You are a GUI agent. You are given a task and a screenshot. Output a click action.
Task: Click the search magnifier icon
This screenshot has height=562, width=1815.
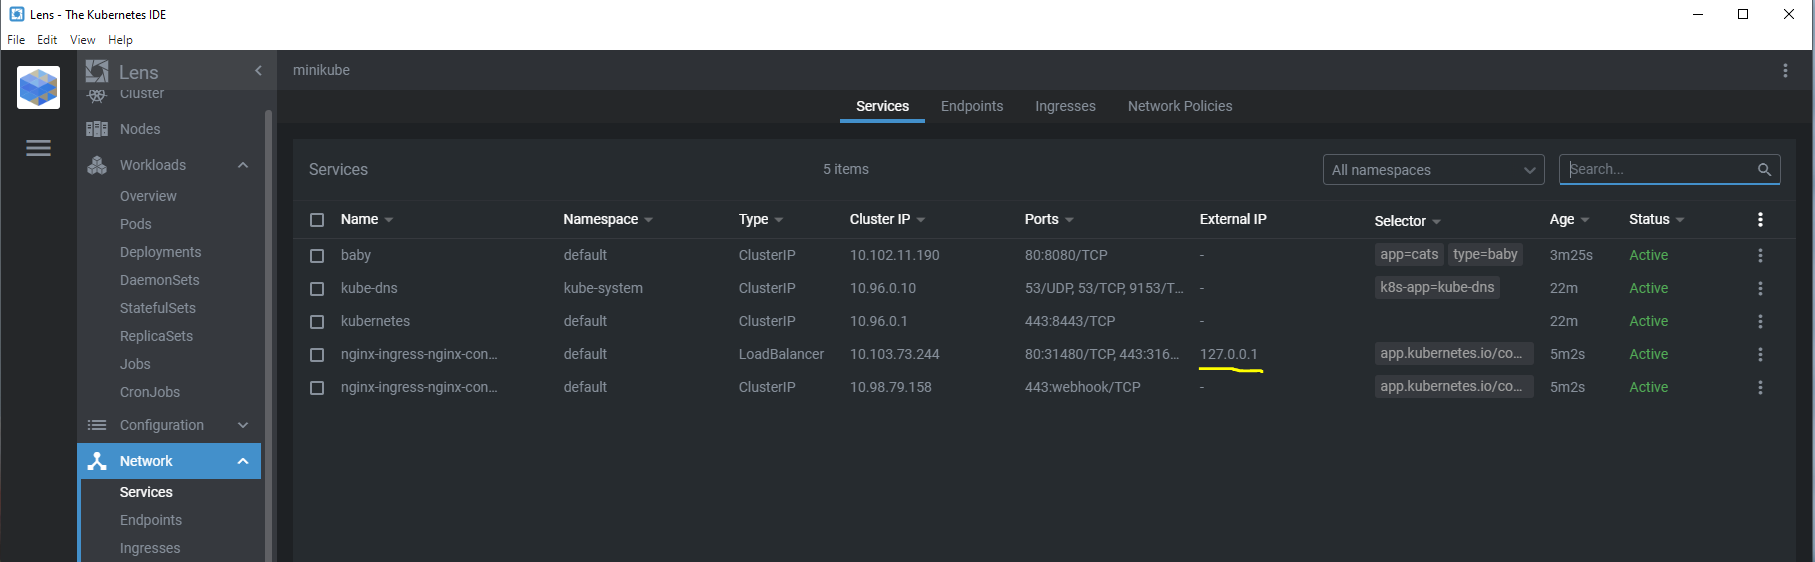point(1764,170)
